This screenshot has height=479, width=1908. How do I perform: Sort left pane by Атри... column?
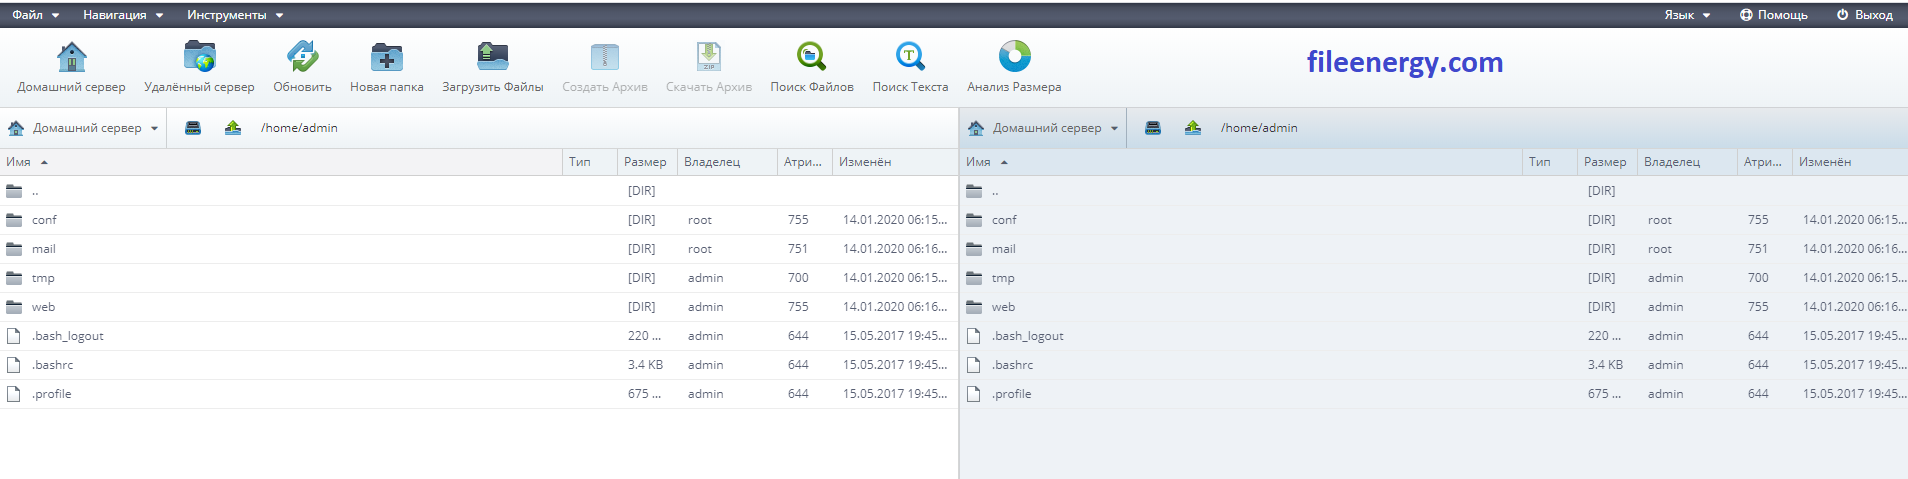click(805, 162)
